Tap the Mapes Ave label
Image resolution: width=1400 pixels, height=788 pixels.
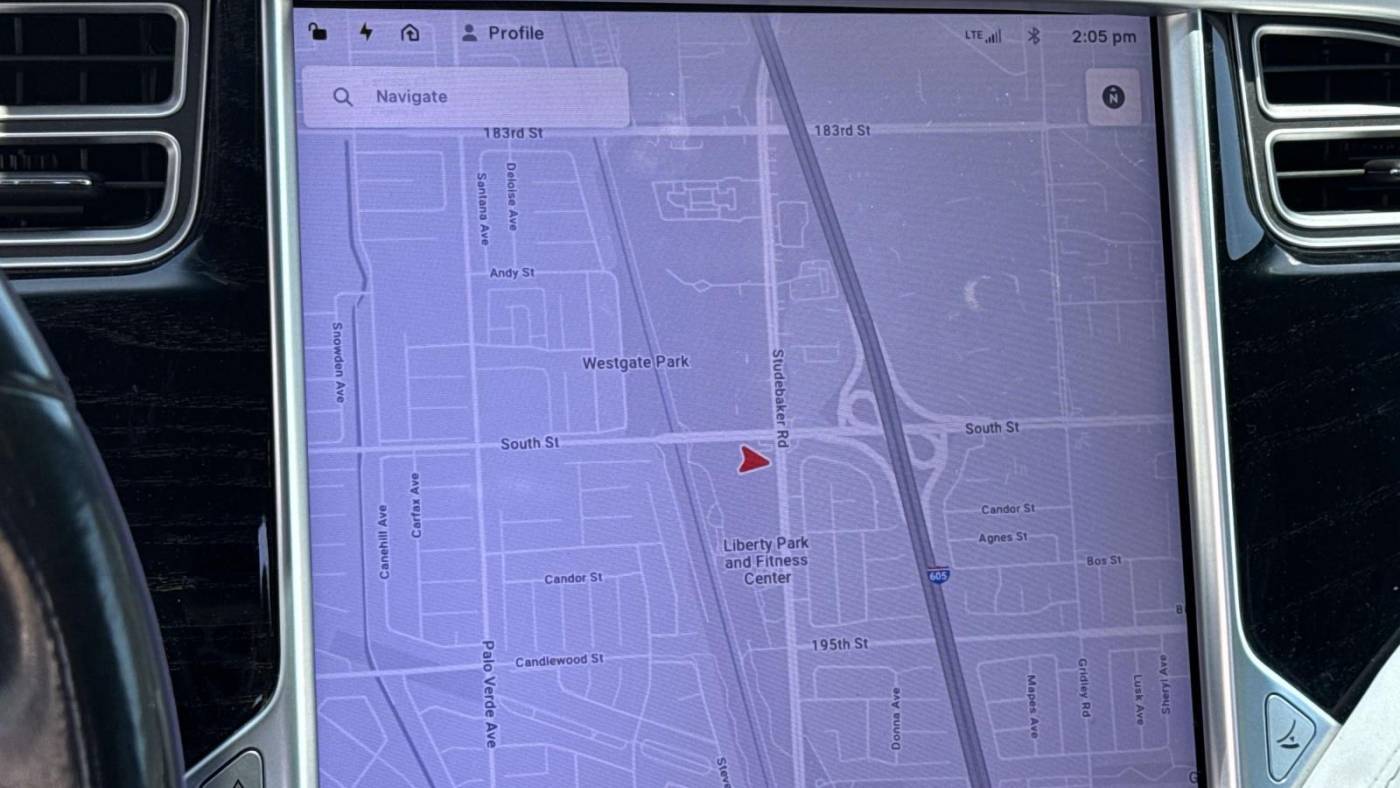[x=1032, y=706]
